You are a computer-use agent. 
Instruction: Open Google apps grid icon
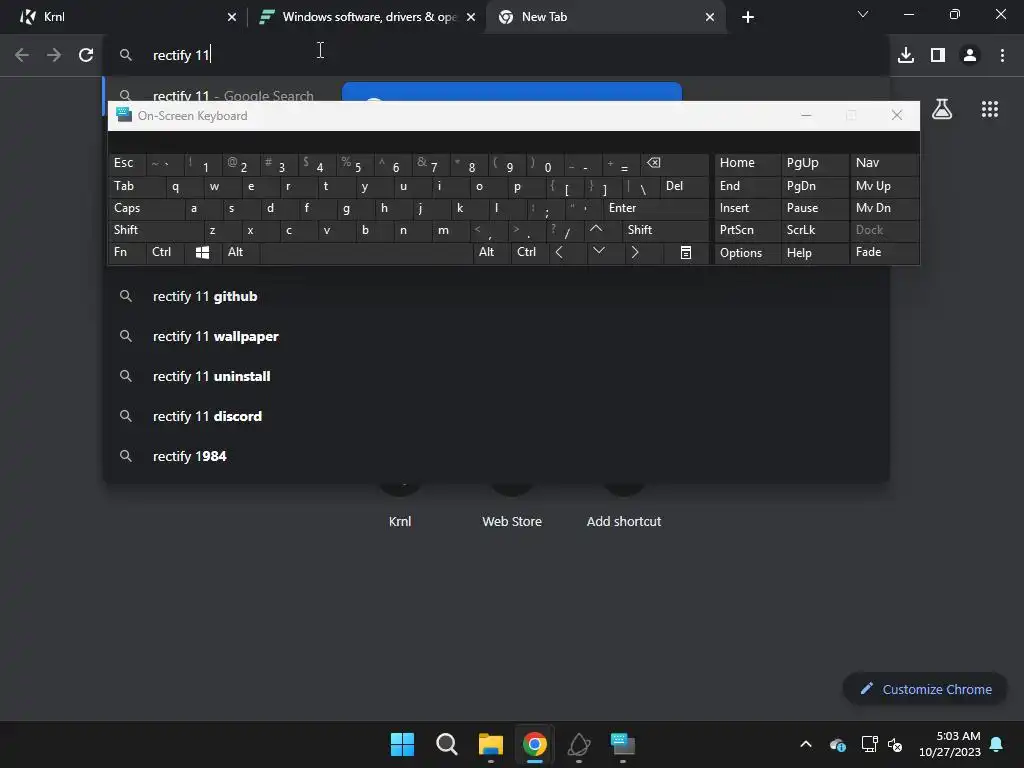[x=990, y=109]
